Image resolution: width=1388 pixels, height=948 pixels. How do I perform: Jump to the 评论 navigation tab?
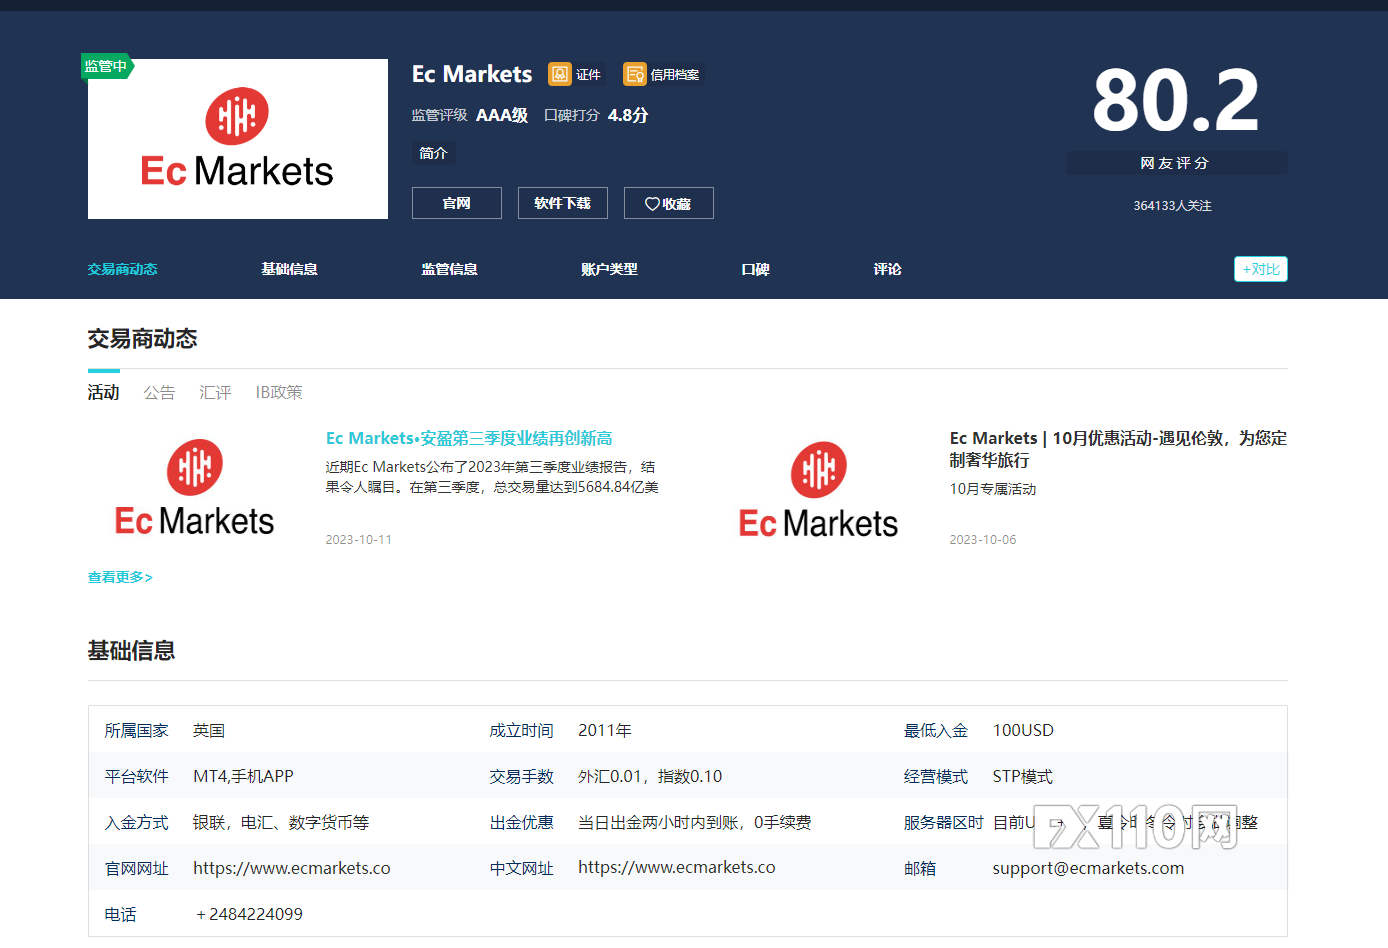coord(887,269)
